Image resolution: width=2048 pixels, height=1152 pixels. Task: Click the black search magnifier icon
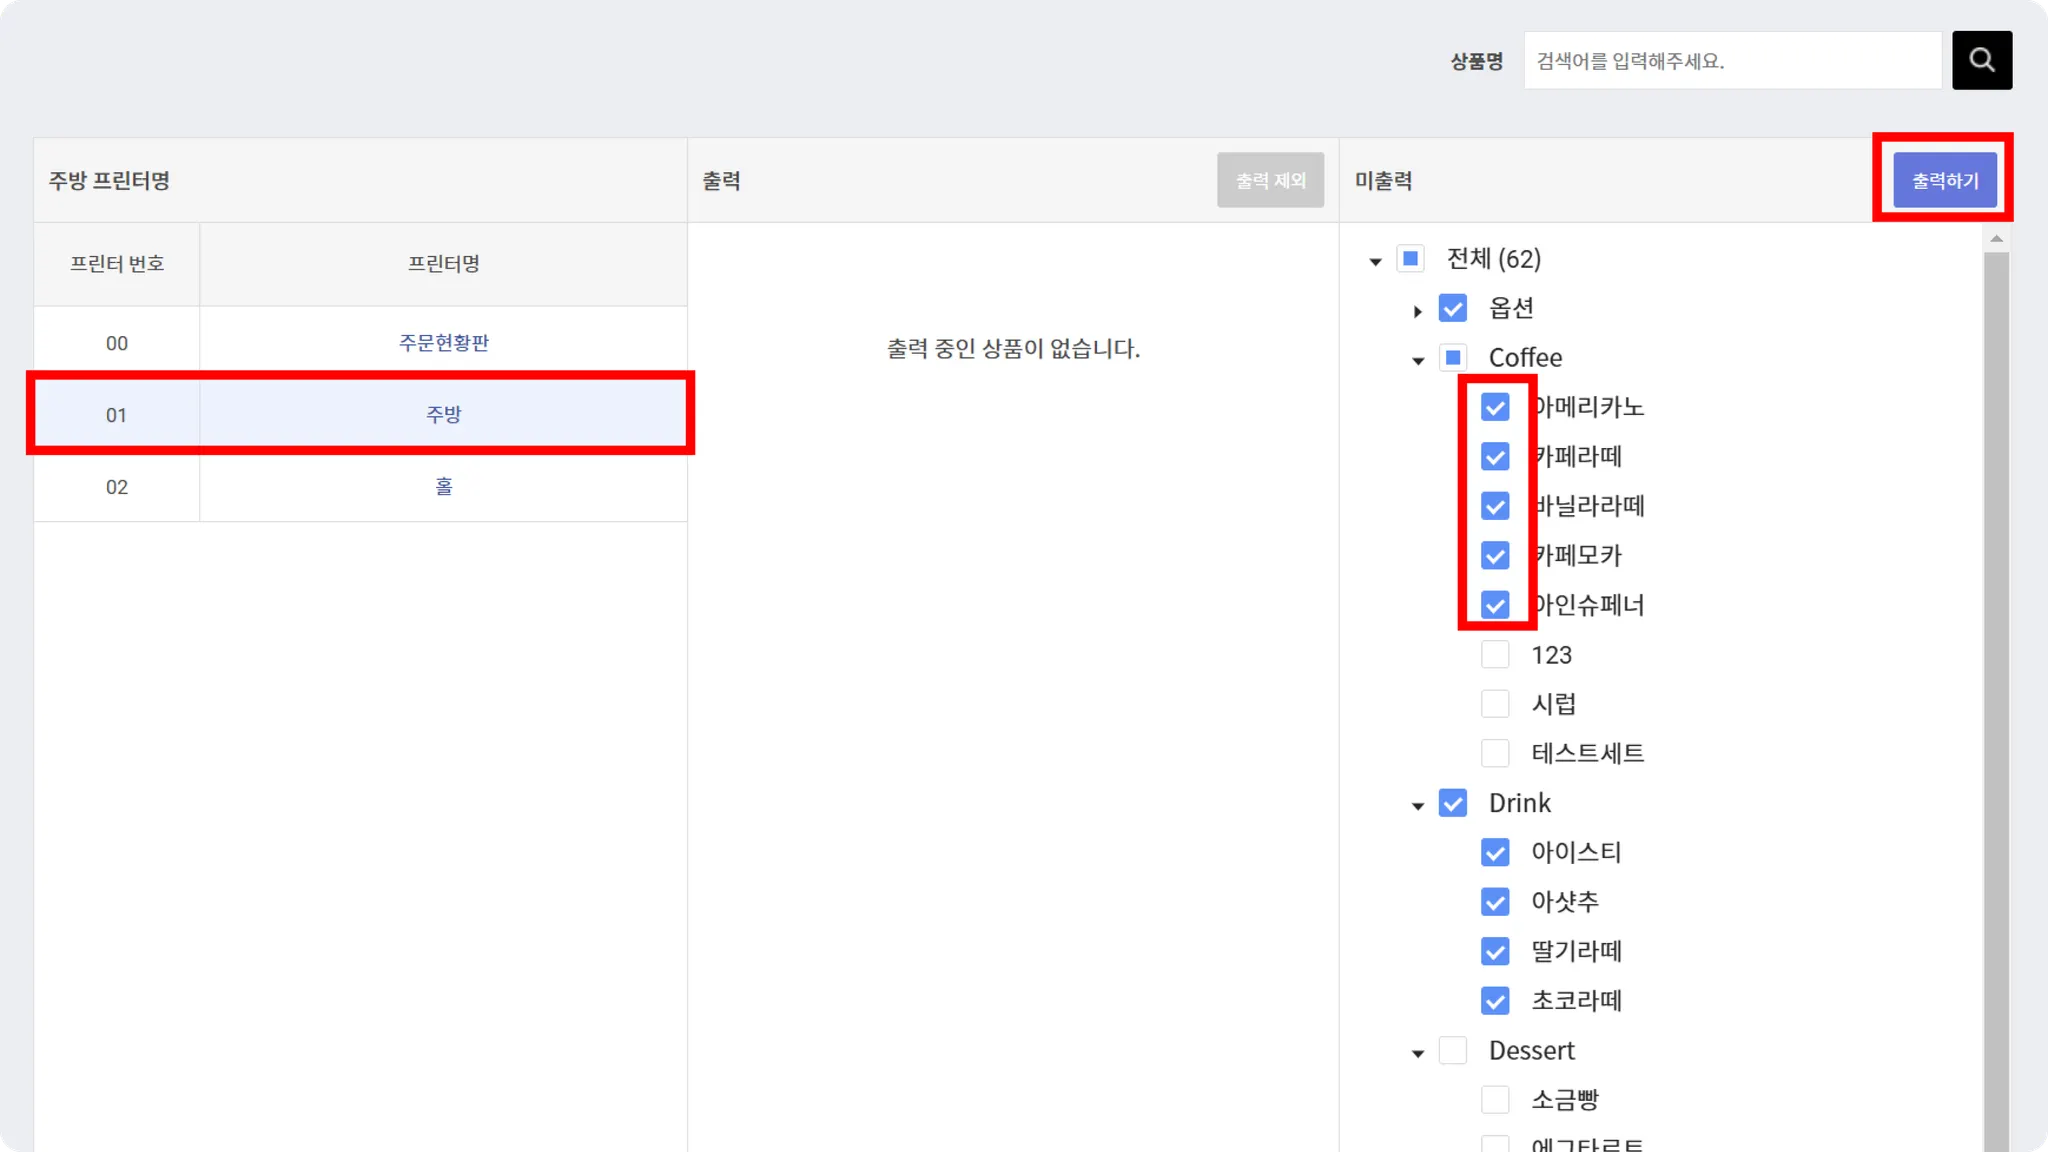point(1981,60)
